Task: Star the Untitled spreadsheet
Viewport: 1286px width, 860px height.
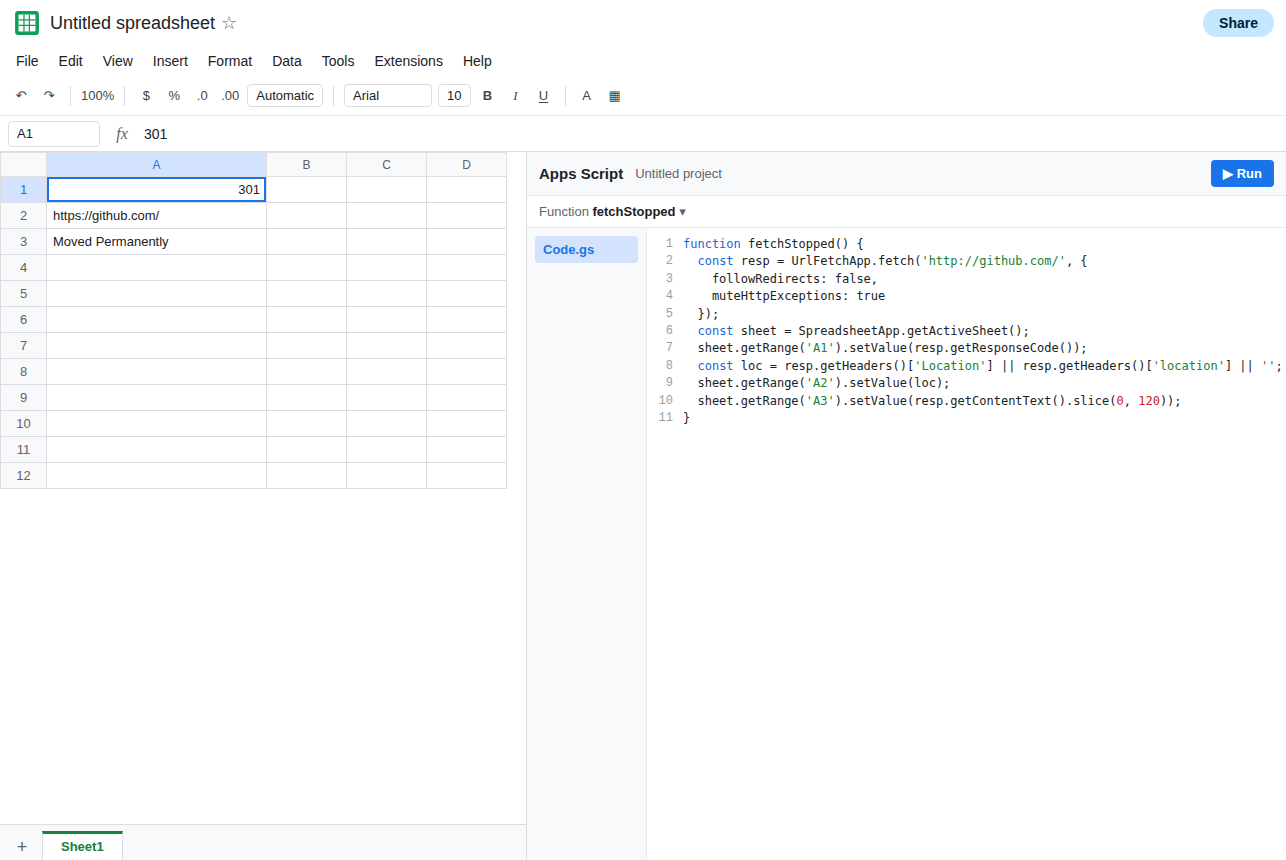Action: pyautogui.click(x=229, y=23)
